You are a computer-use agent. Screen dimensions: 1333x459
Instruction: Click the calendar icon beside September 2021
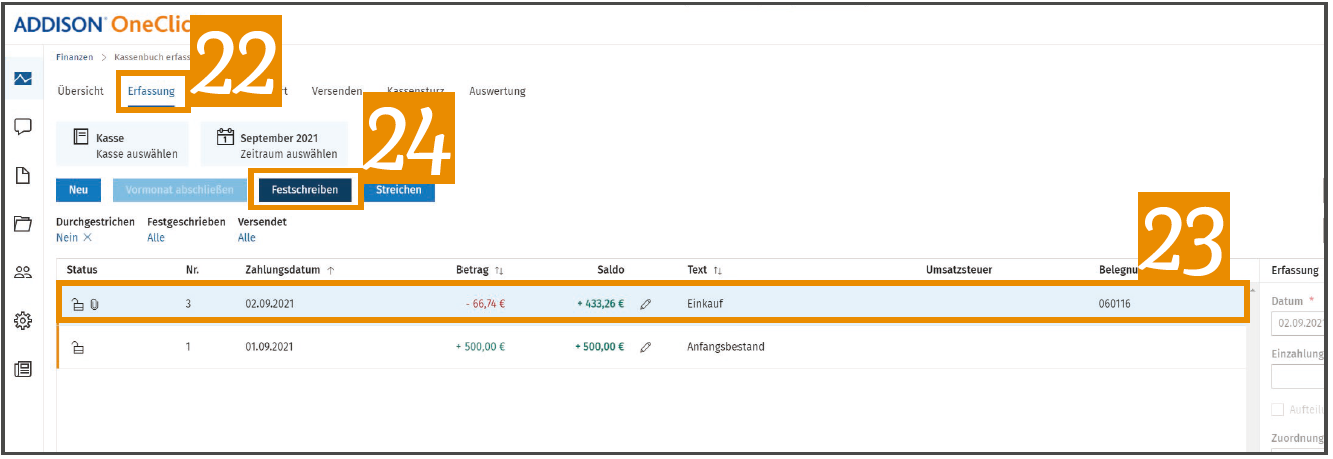(226, 138)
